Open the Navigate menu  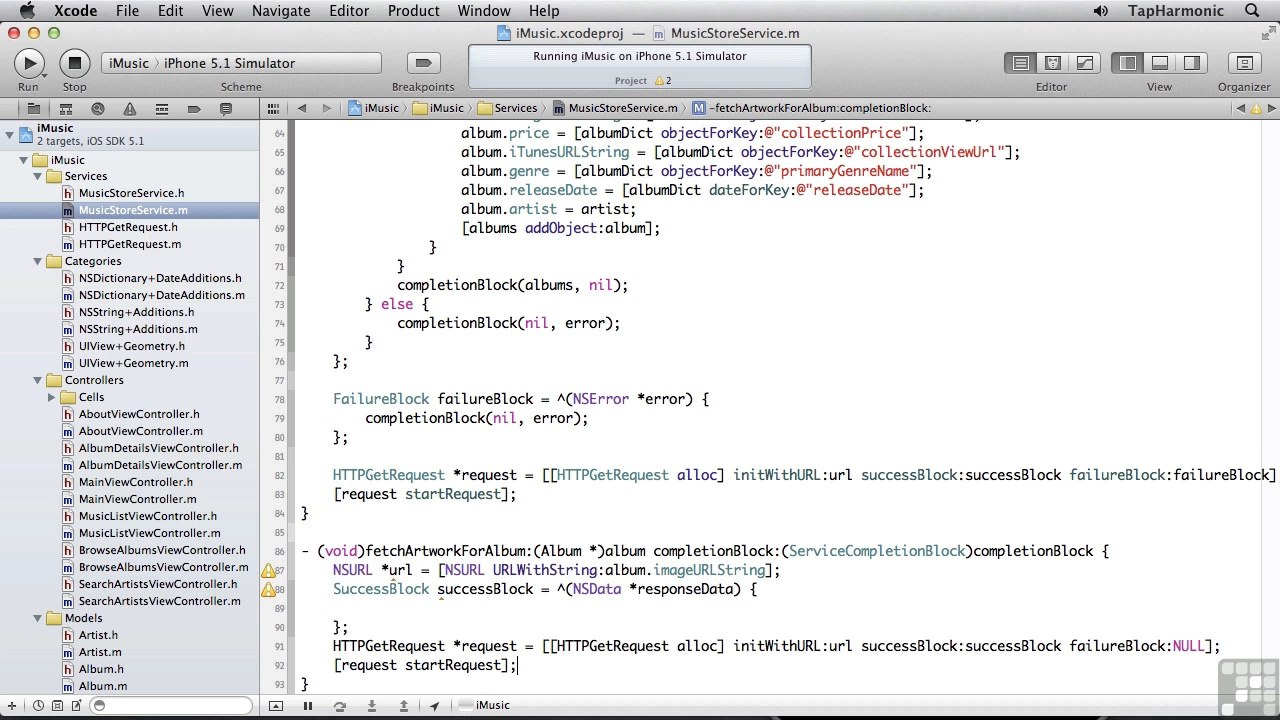point(281,11)
